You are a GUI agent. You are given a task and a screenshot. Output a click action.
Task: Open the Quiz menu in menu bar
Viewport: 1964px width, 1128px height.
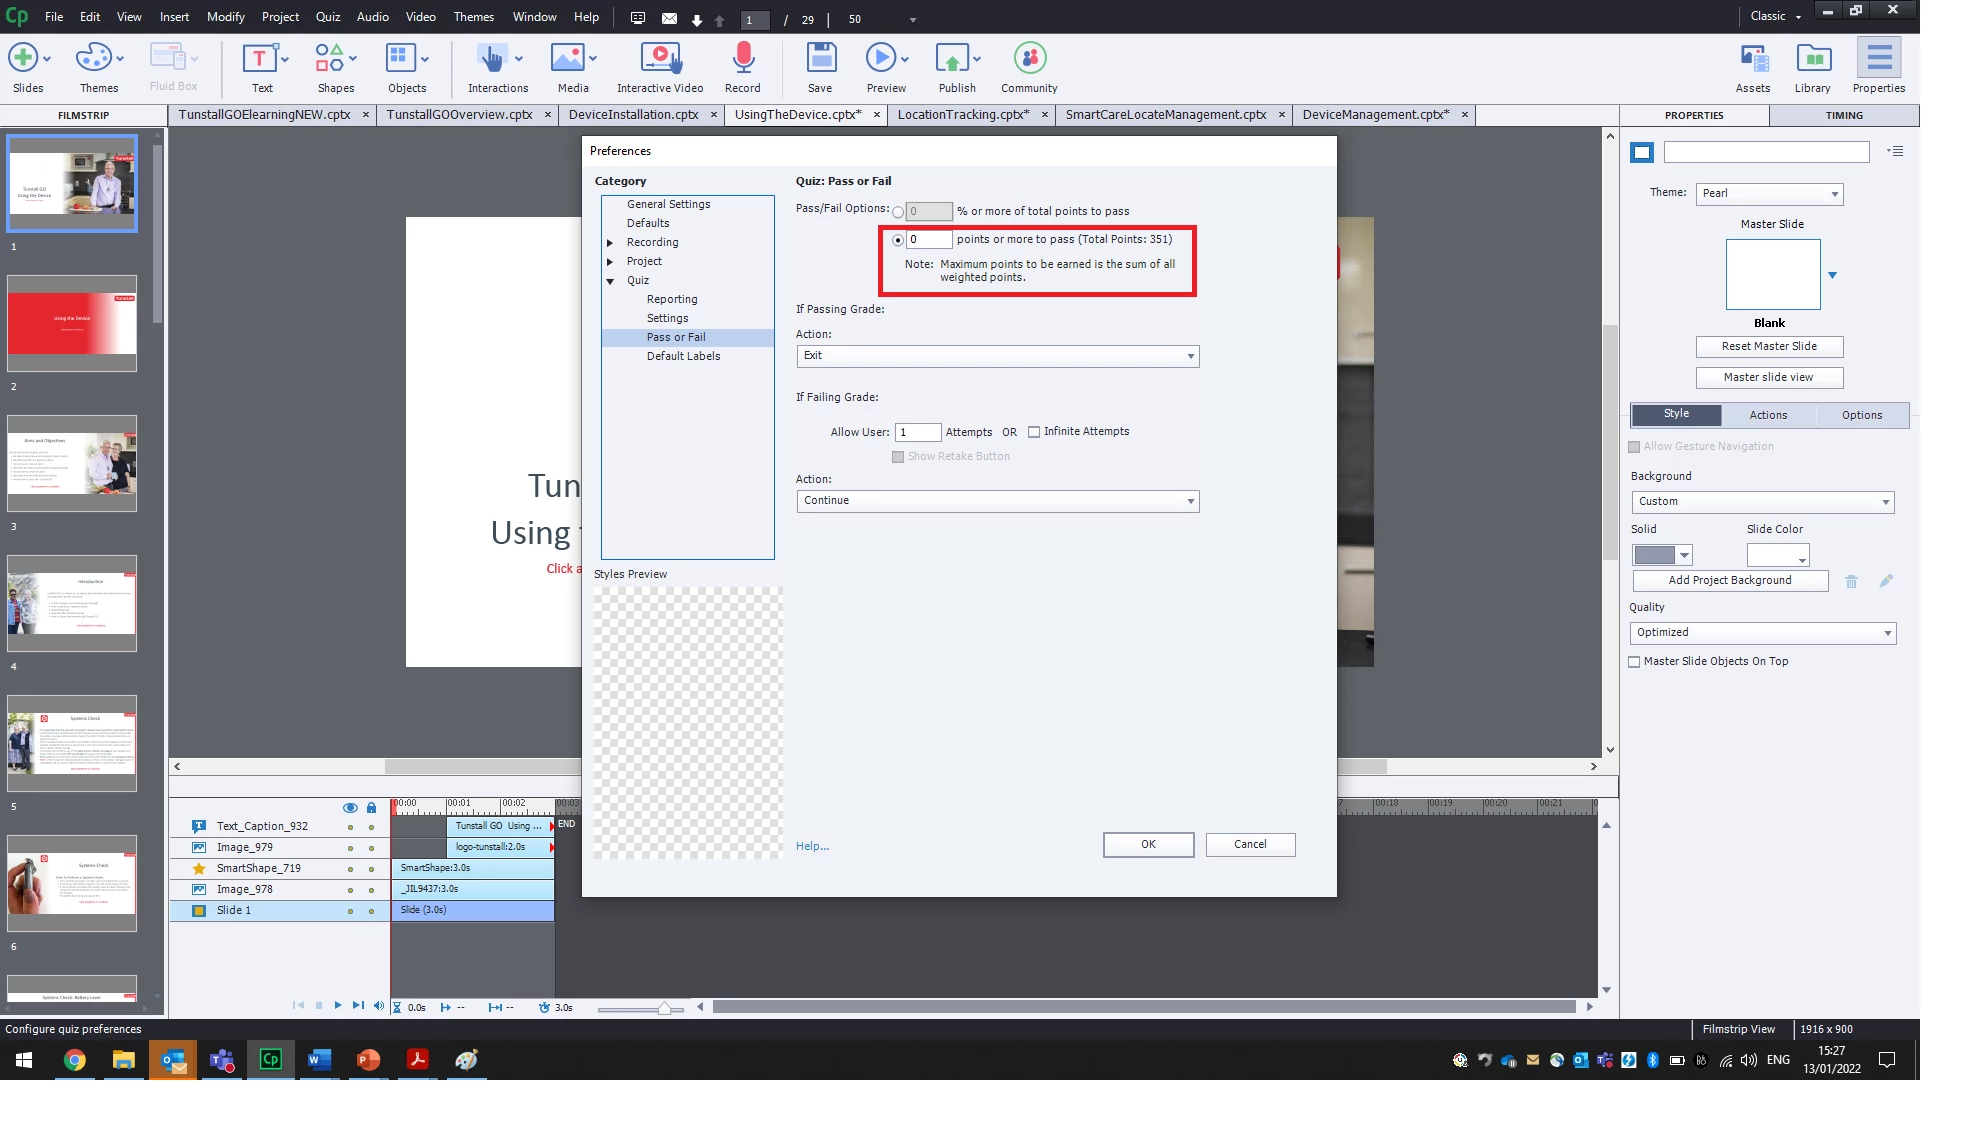[328, 17]
